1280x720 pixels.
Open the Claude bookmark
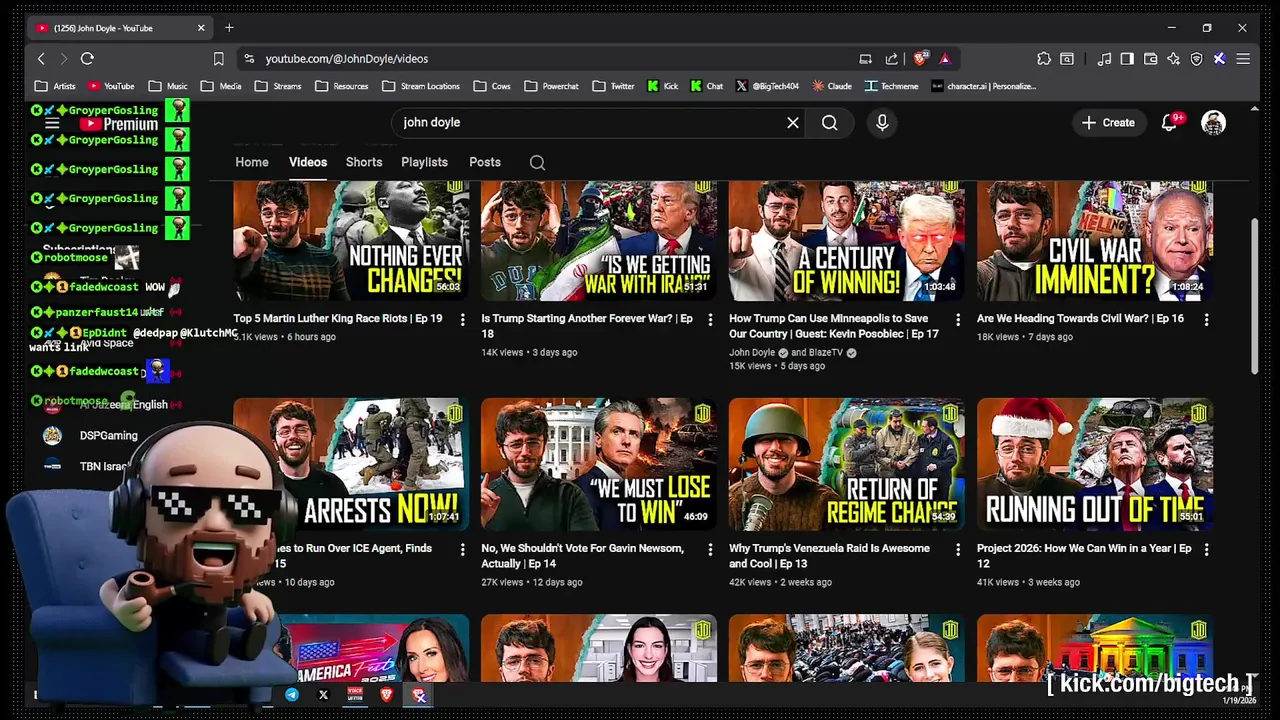pyautogui.click(x=832, y=86)
